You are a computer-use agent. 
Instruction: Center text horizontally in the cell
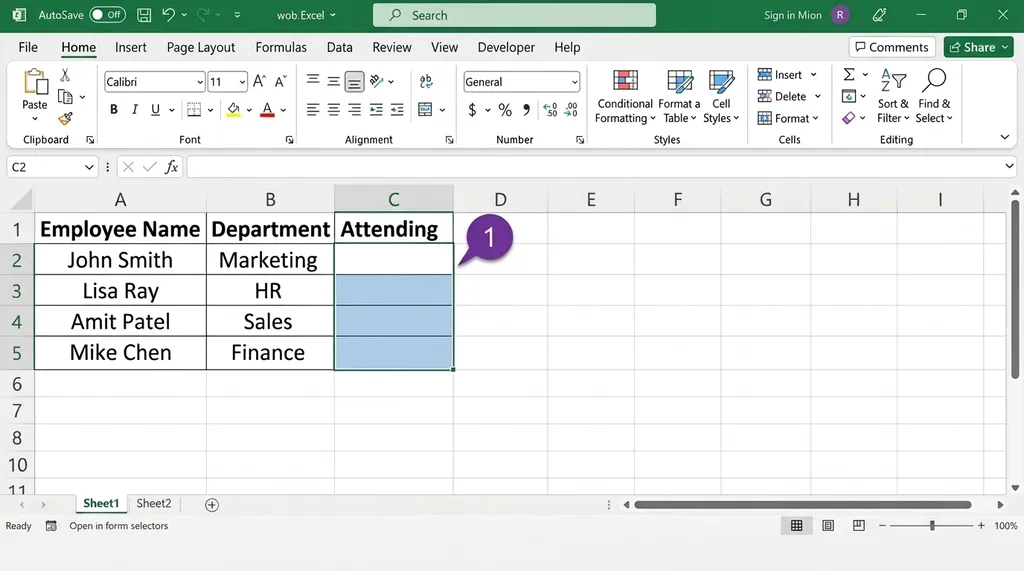[x=334, y=110]
